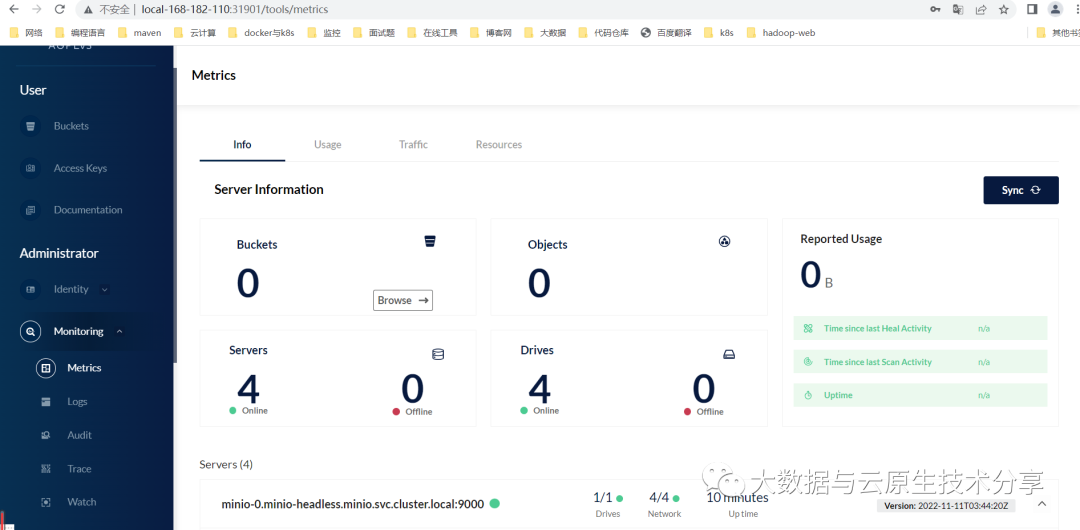The image size is (1080, 530).
Task: Click the Uptime timer icon
Action: click(809, 396)
